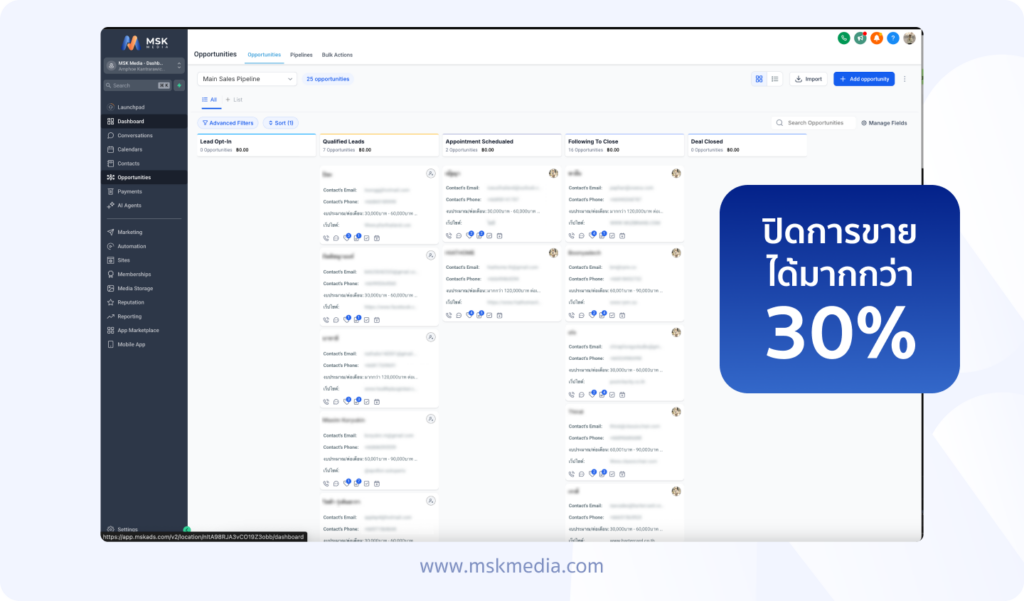Open Payments in the sidebar
Screen dimensions: 1024x601
pos(129,191)
